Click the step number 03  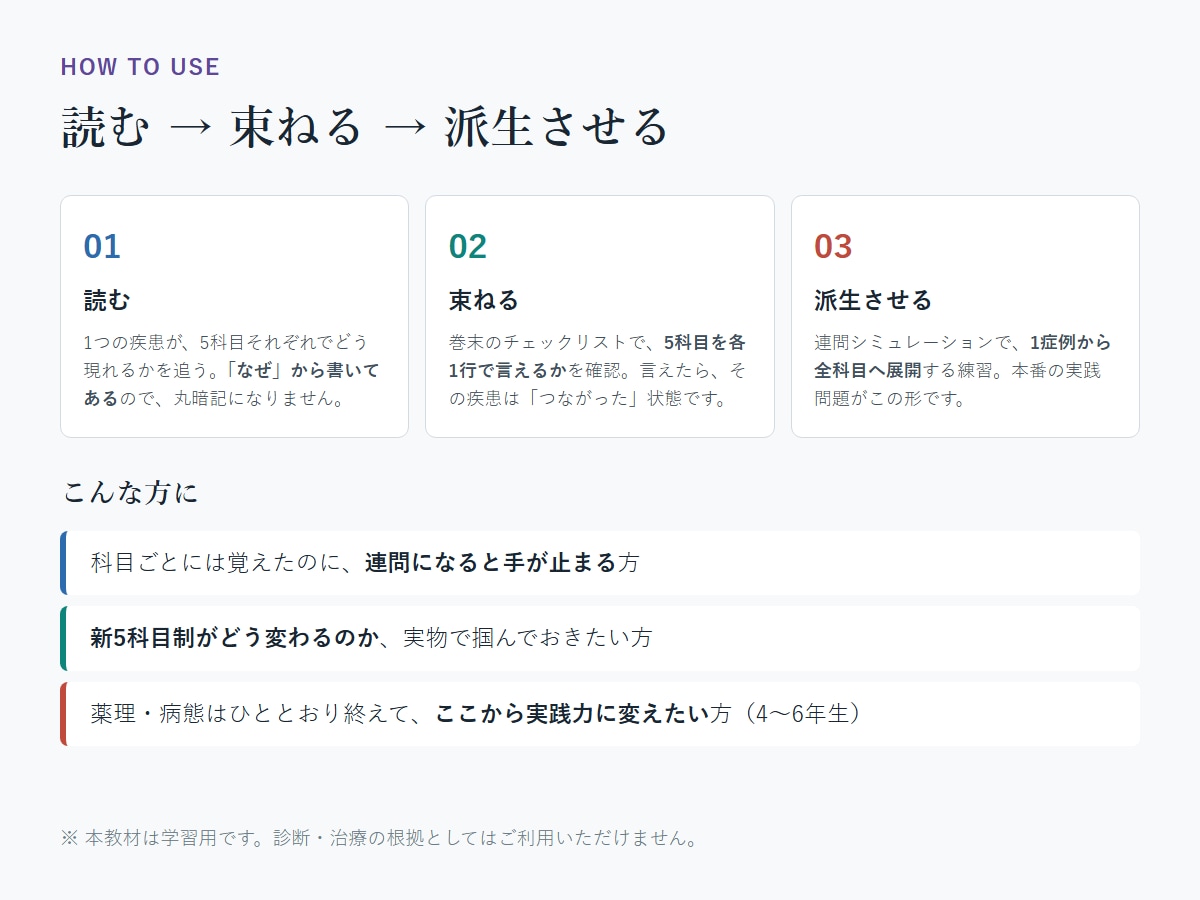[833, 246]
